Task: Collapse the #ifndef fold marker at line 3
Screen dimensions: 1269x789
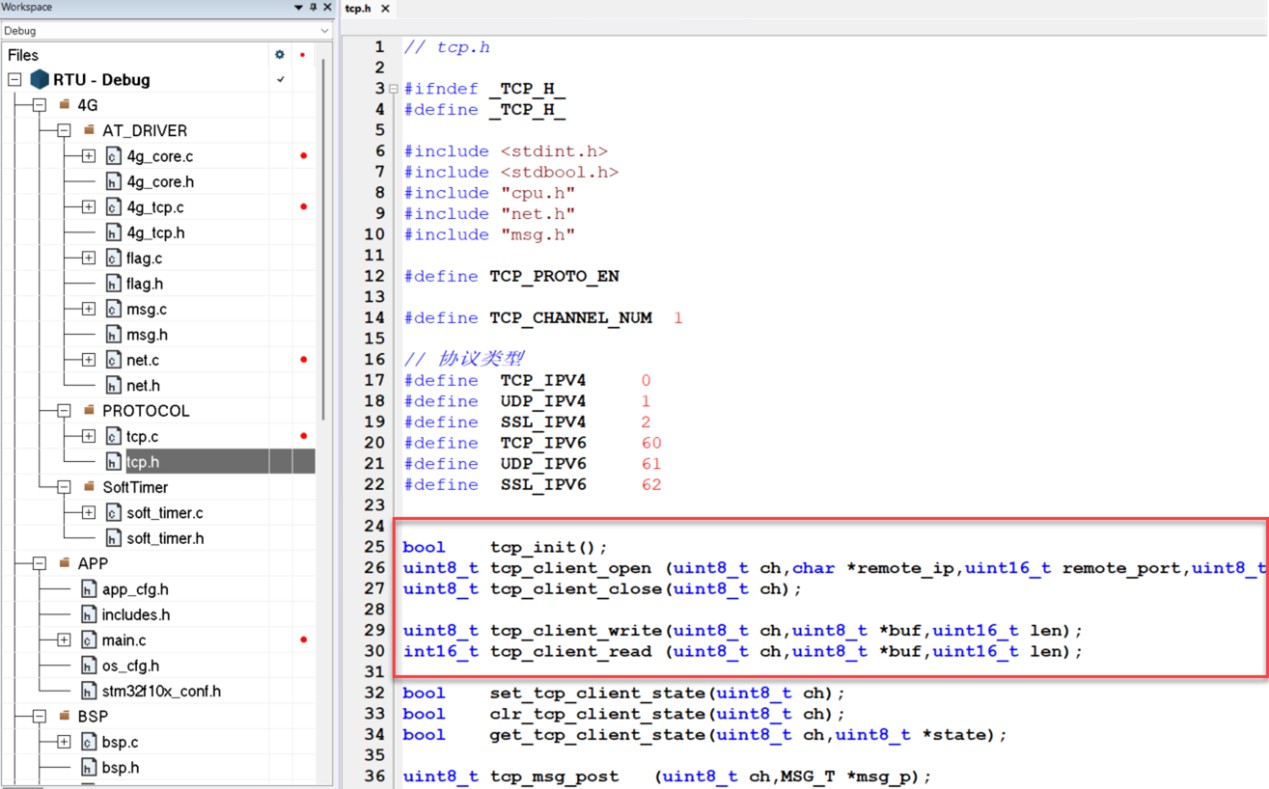Action: tap(393, 89)
